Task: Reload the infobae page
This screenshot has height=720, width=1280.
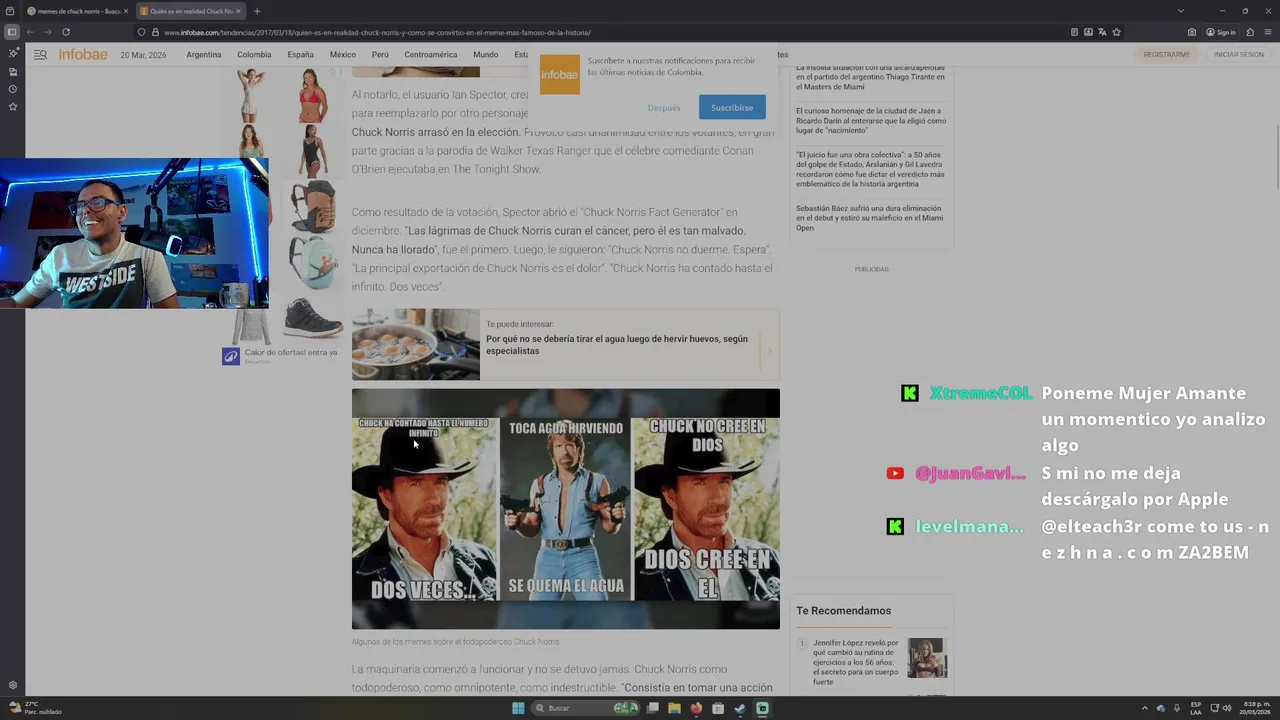Action: coord(66,32)
